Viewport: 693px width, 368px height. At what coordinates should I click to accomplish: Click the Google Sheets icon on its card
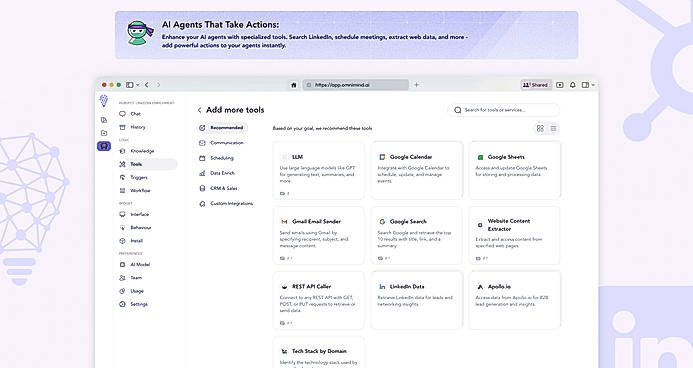click(480, 157)
